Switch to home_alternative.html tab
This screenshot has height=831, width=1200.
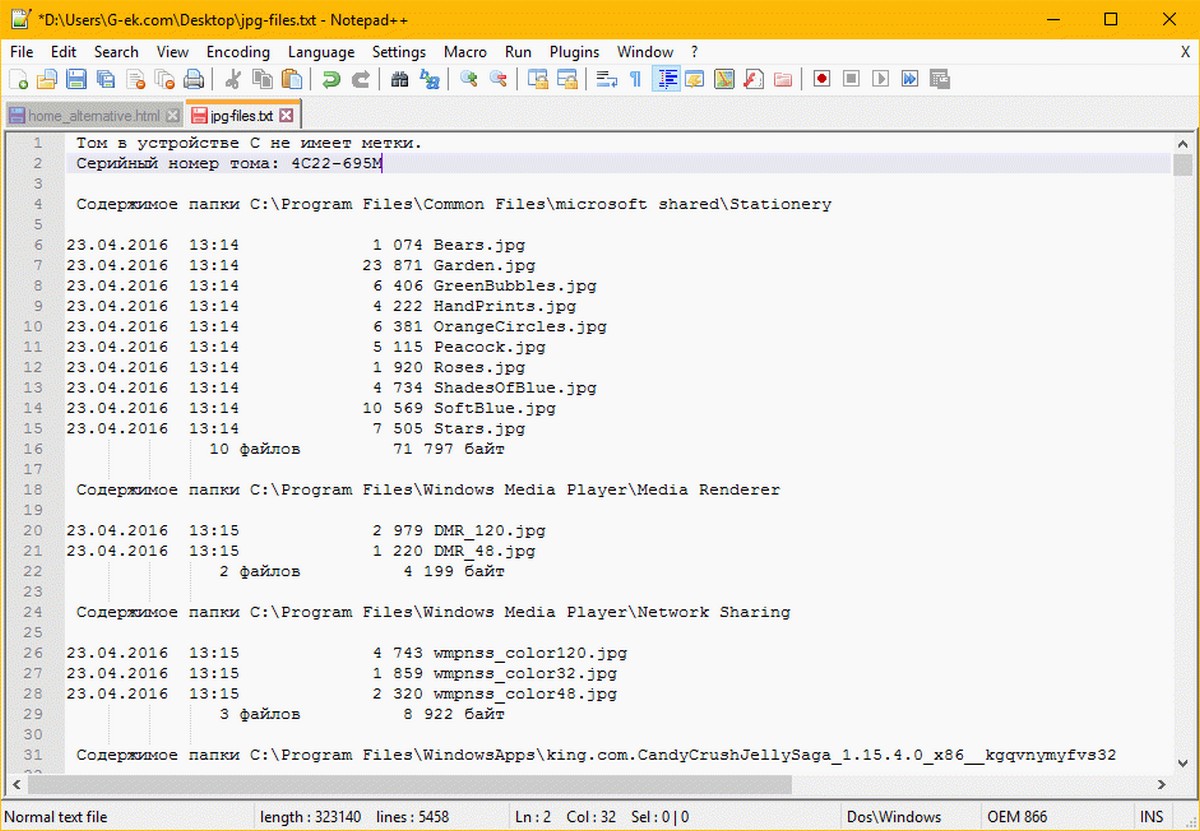pos(93,115)
